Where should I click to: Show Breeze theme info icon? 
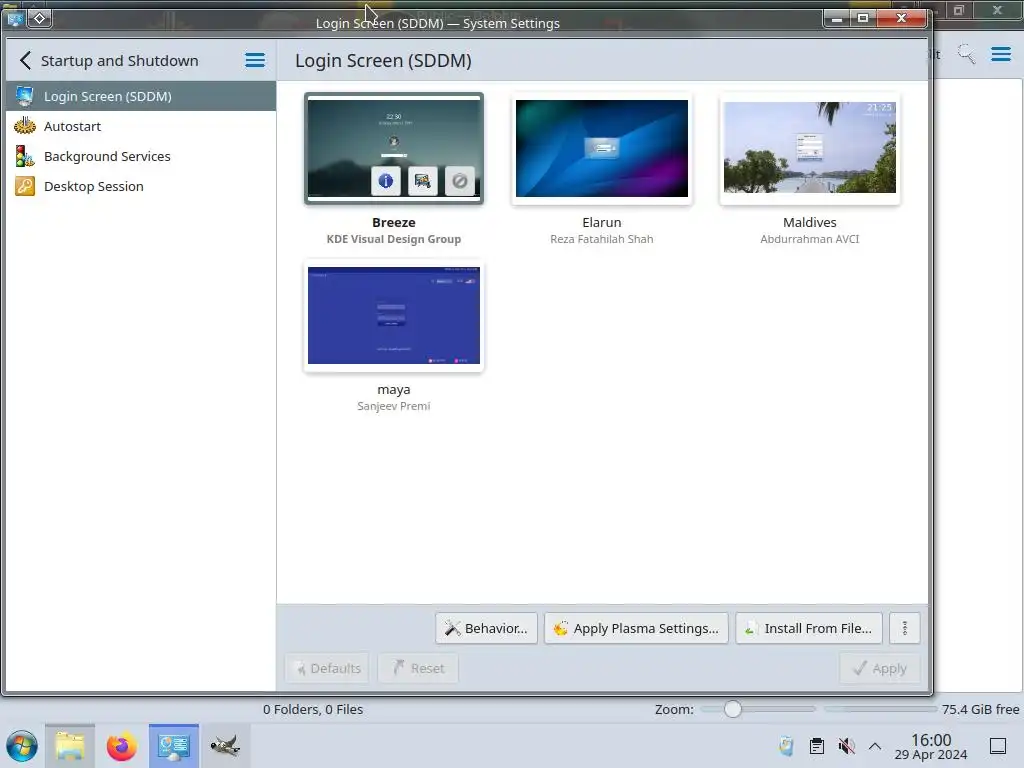(x=385, y=181)
